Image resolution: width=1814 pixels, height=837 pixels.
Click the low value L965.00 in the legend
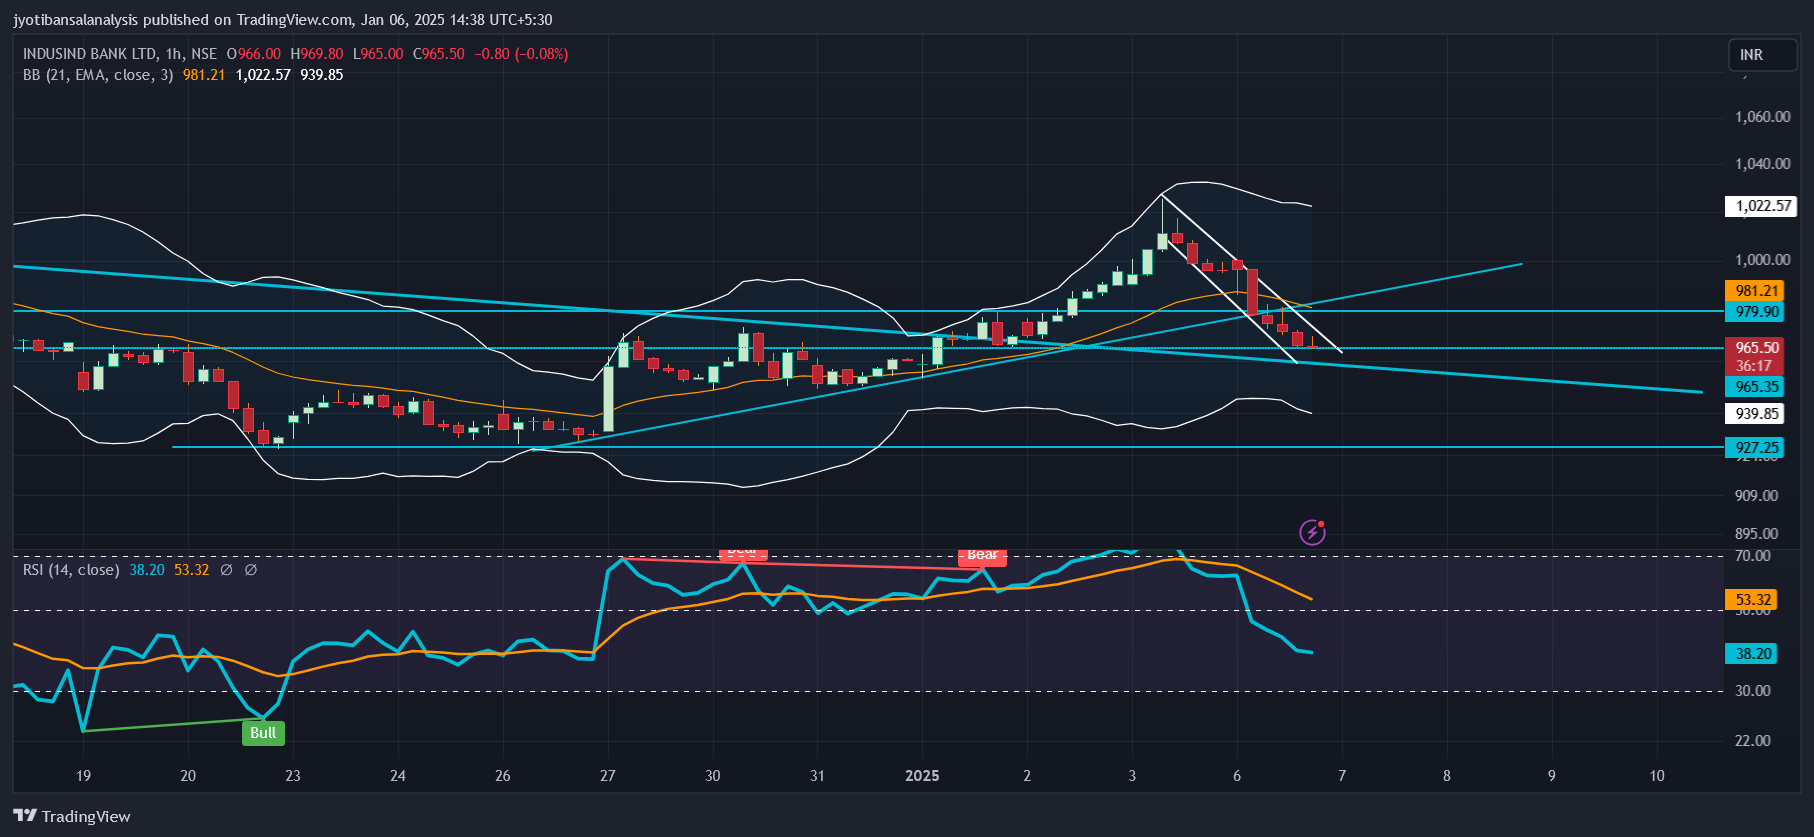click(378, 54)
